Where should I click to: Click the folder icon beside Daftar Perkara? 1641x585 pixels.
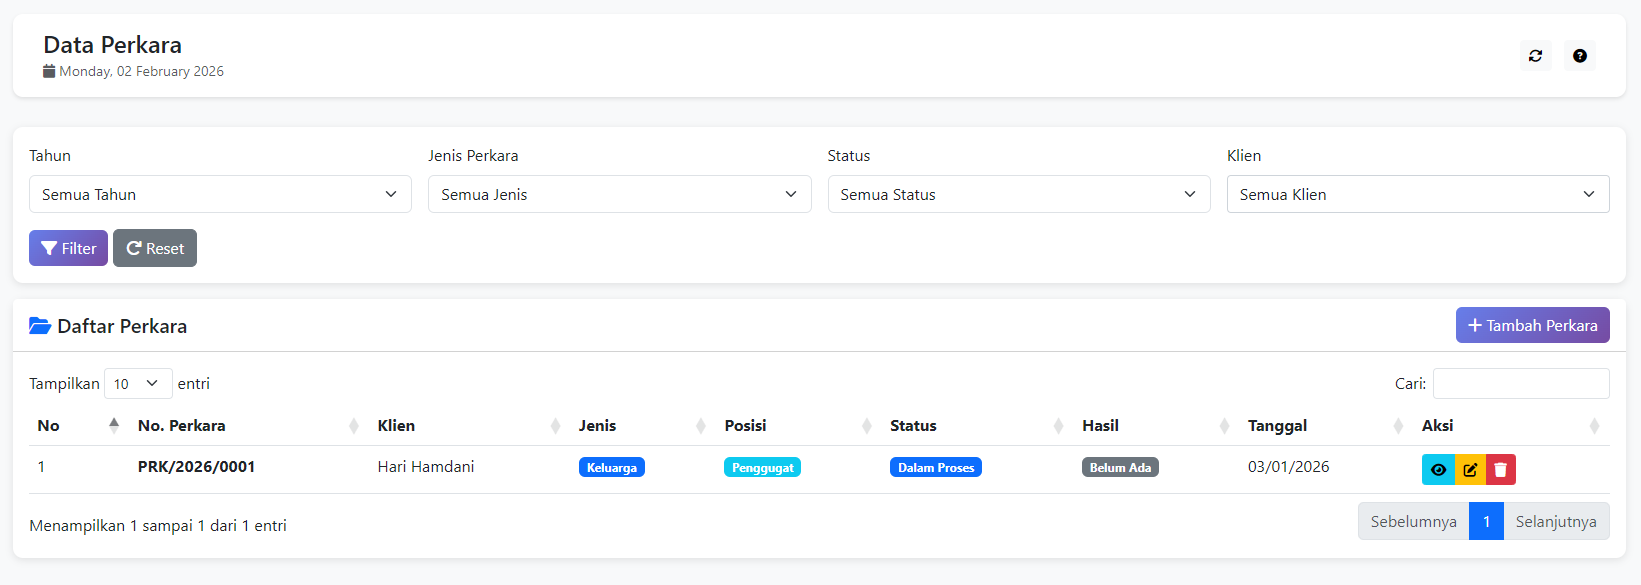point(40,326)
